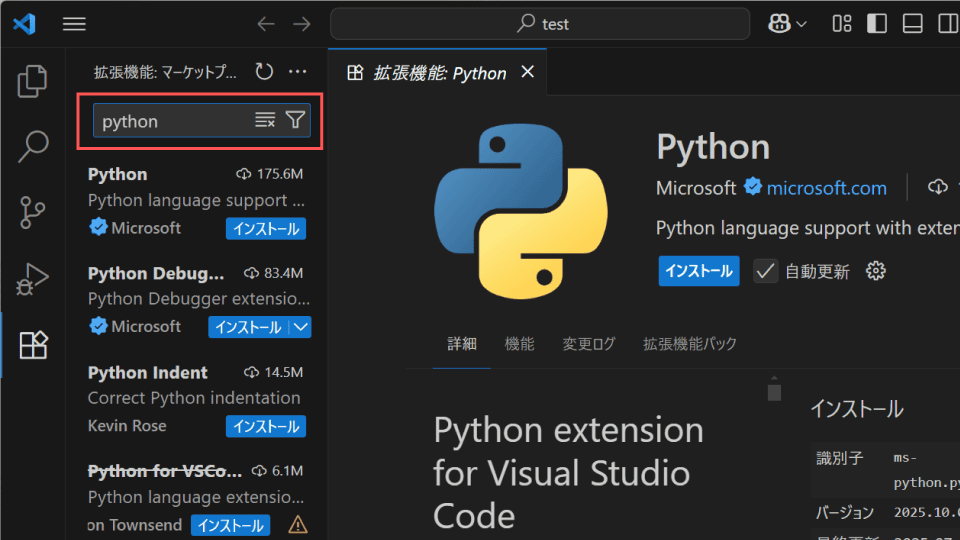Expand Python Debugger install dropdown arrow
This screenshot has width=960, height=540.
[301, 327]
